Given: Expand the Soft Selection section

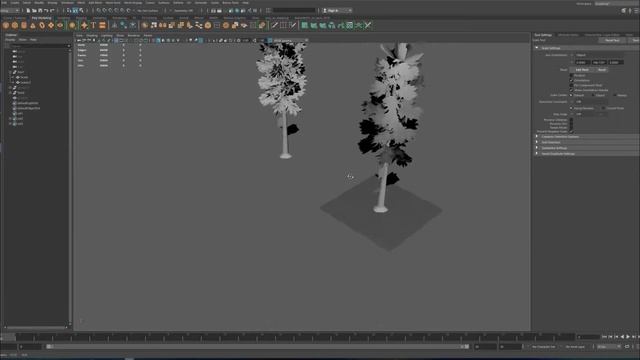Looking at the screenshot, I should pos(537,142).
